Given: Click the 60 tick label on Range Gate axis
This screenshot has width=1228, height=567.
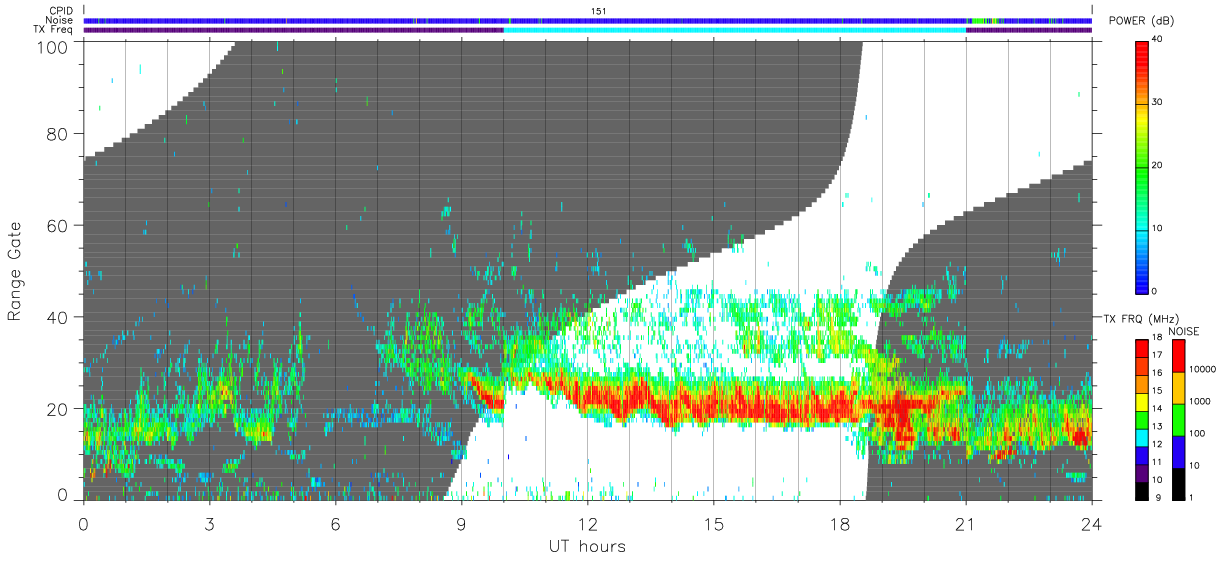Looking at the screenshot, I should [x=57, y=225].
